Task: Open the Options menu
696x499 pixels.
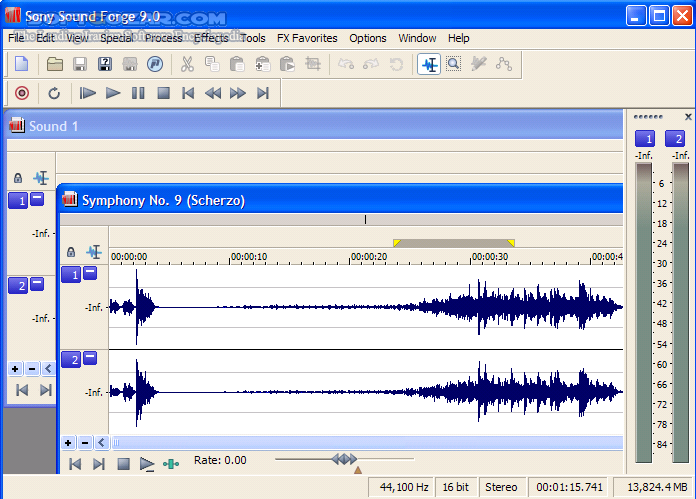Action: pos(368,38)
